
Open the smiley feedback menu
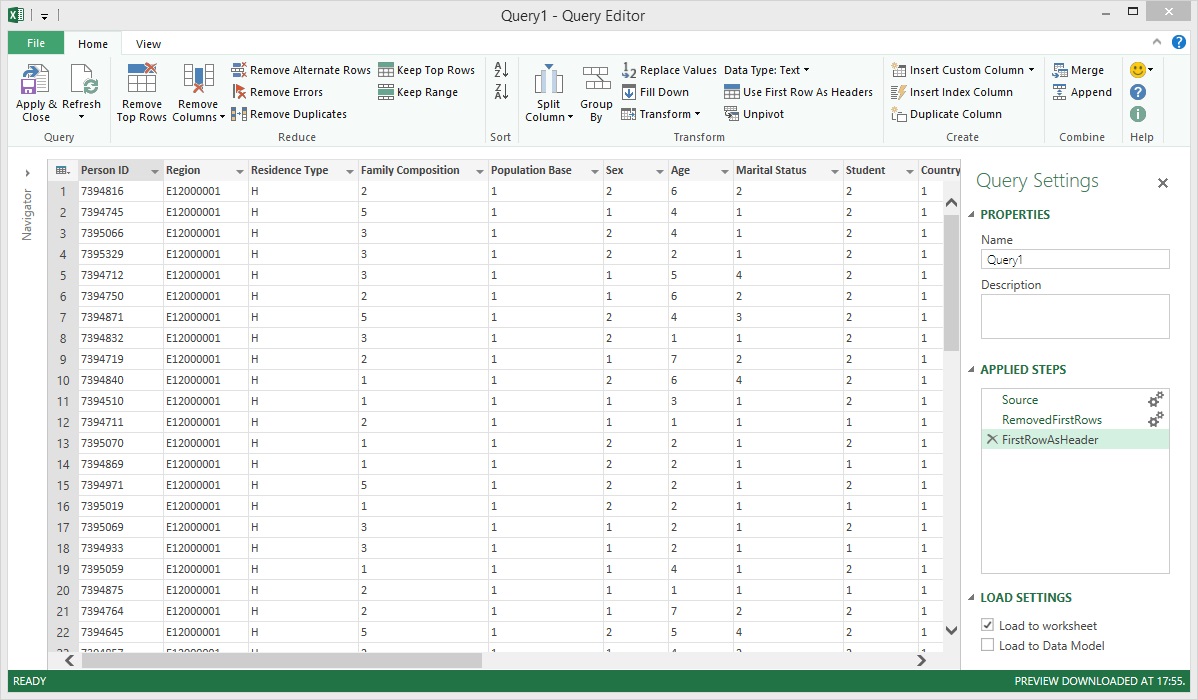click(x=1141, y=70)
